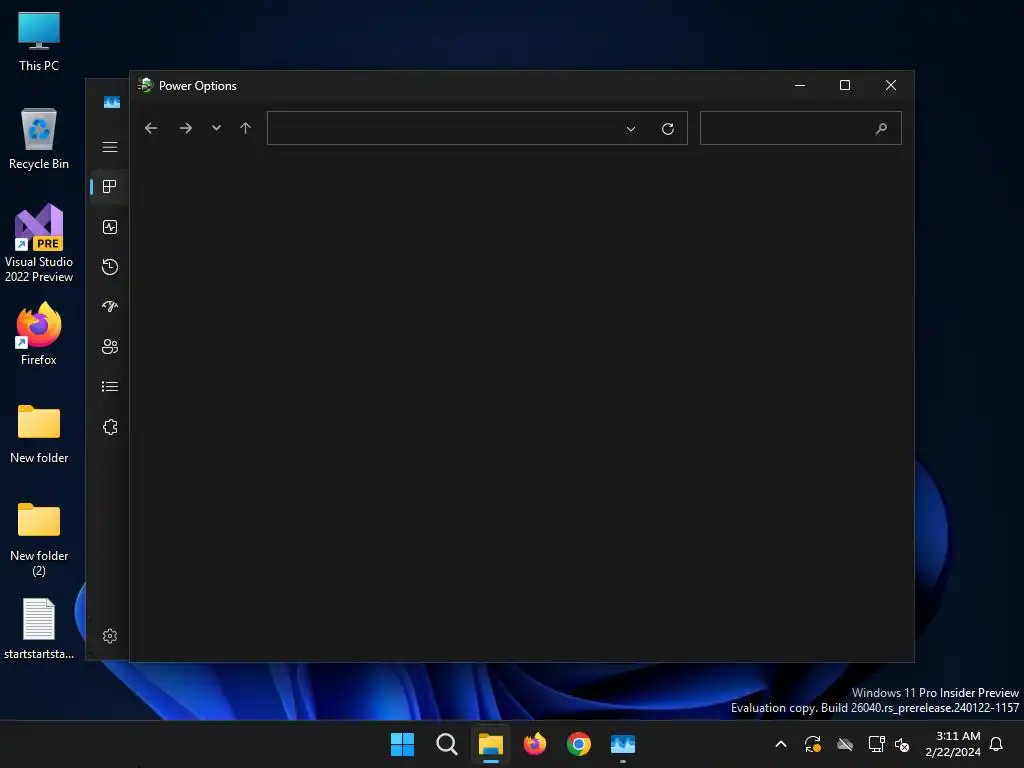The image size is (1024, 768).
Task: Open network status tray icon
Action: pyautogui.click(x=876, y=744)
